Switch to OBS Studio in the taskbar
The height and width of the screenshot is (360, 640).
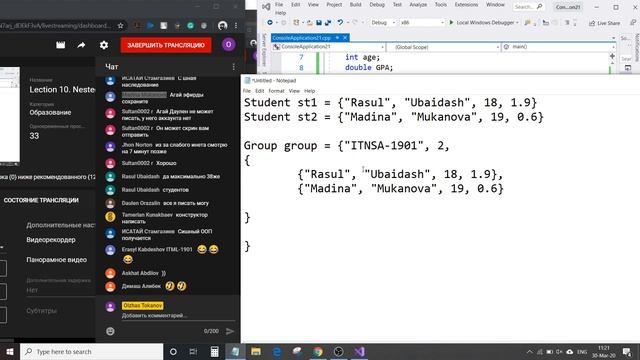(338, 351)
